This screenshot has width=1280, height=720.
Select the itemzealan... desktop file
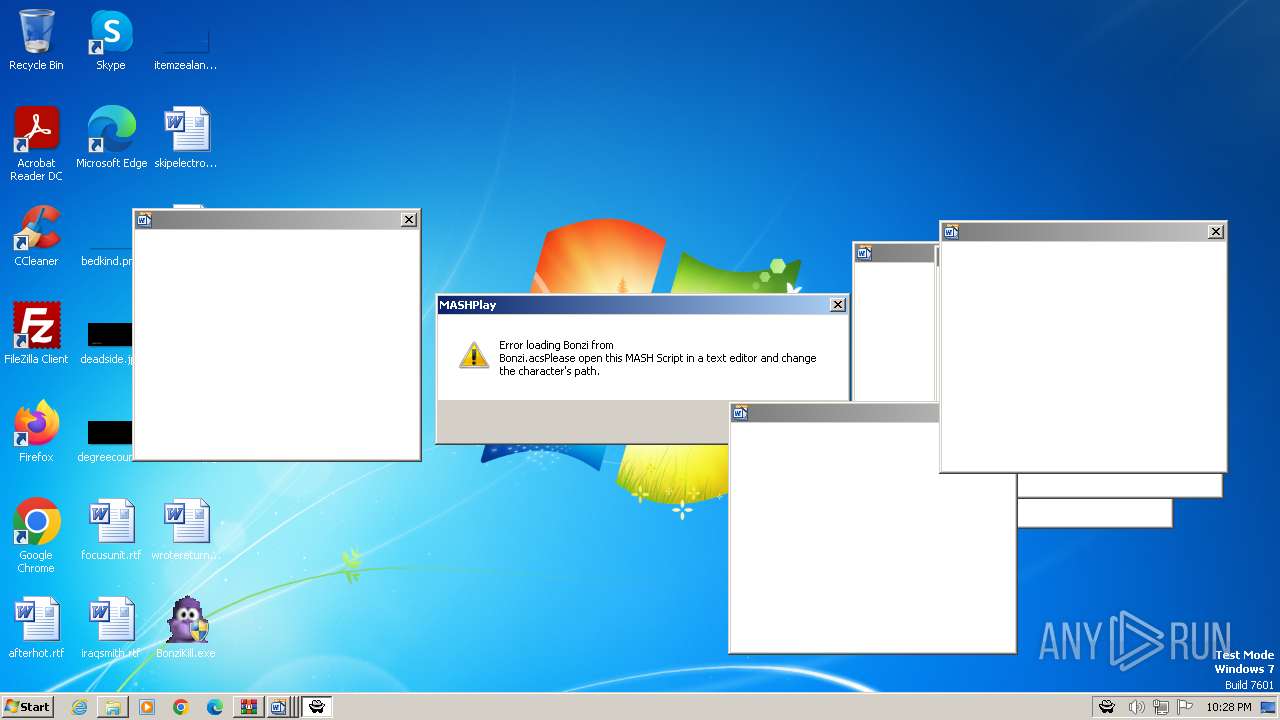pyautogui.click(x=186, y=45)
